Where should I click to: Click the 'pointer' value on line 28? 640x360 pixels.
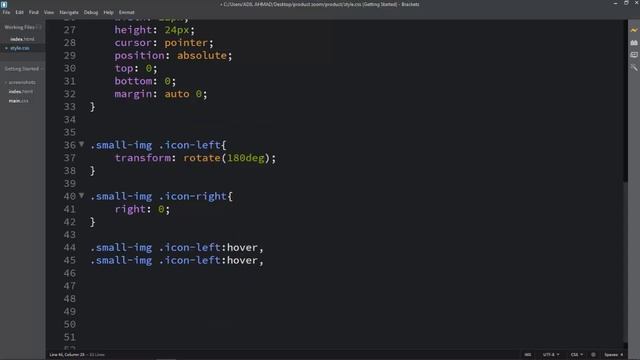click(186, 42)
